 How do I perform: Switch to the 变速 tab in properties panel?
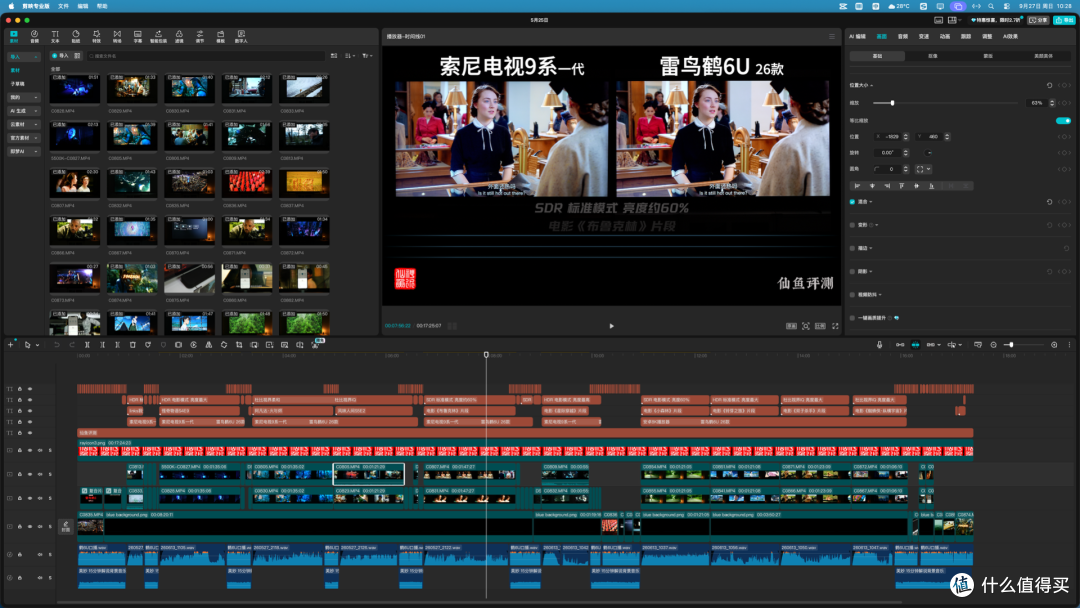[x=924, y=36]
